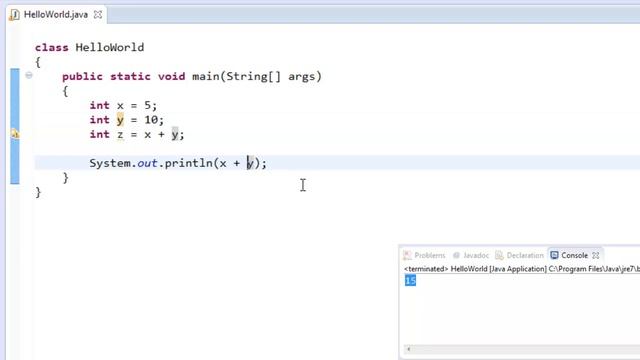Screen dimensions: 640x360
Task: Collapse the main method fold marker
Action: [x=29, y=75]
